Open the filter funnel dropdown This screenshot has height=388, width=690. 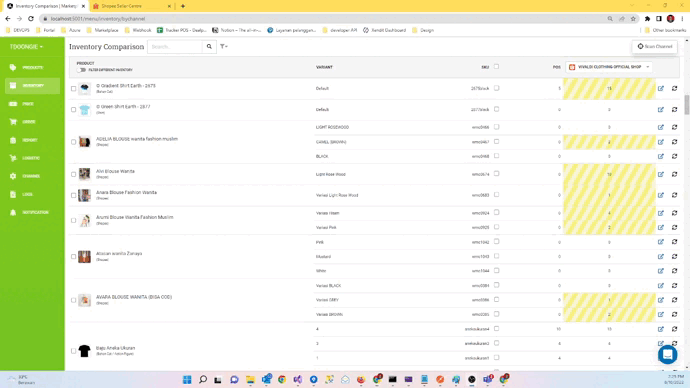click(224, 46)
